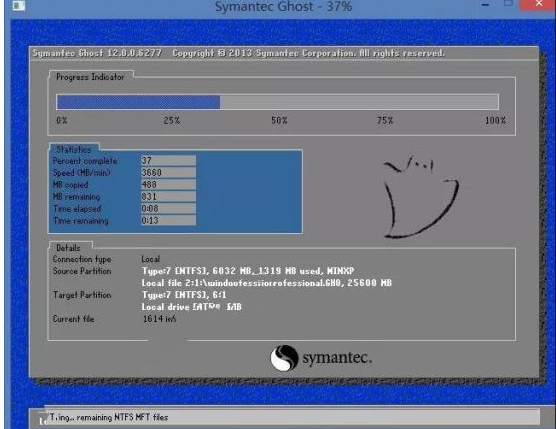Viewport: 556px width, 429px height.
Task: Click the '0%' progress scale mark
Action: point(62,121)
